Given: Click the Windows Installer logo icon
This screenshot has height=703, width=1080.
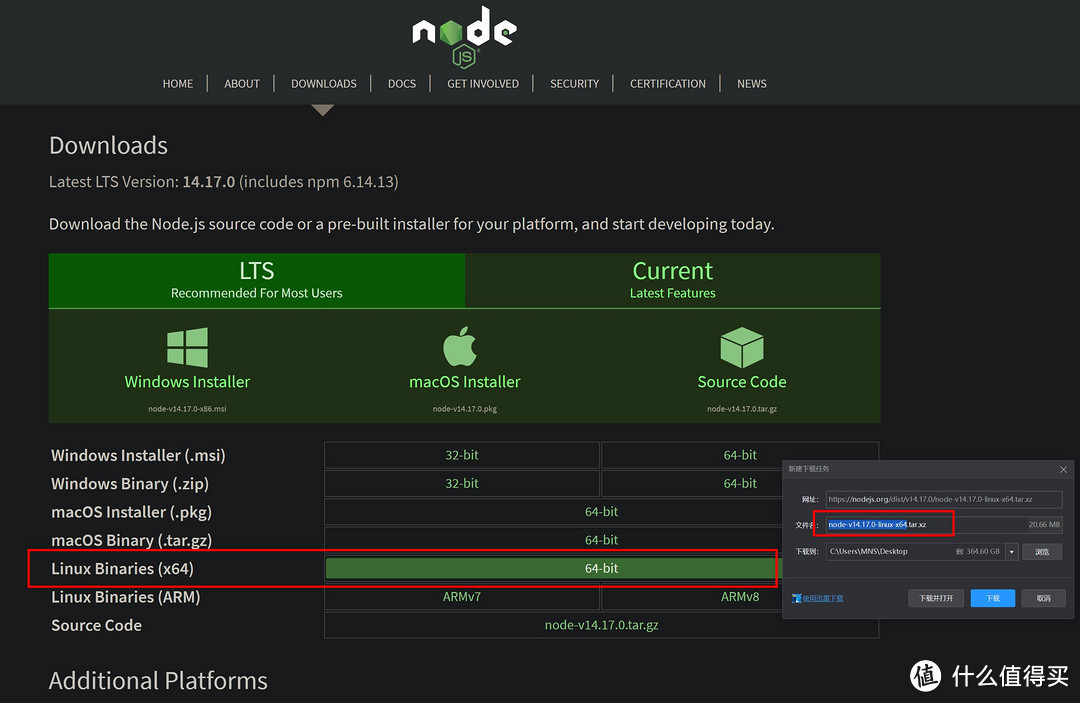Looking at the screenshot, I should 187,347.
